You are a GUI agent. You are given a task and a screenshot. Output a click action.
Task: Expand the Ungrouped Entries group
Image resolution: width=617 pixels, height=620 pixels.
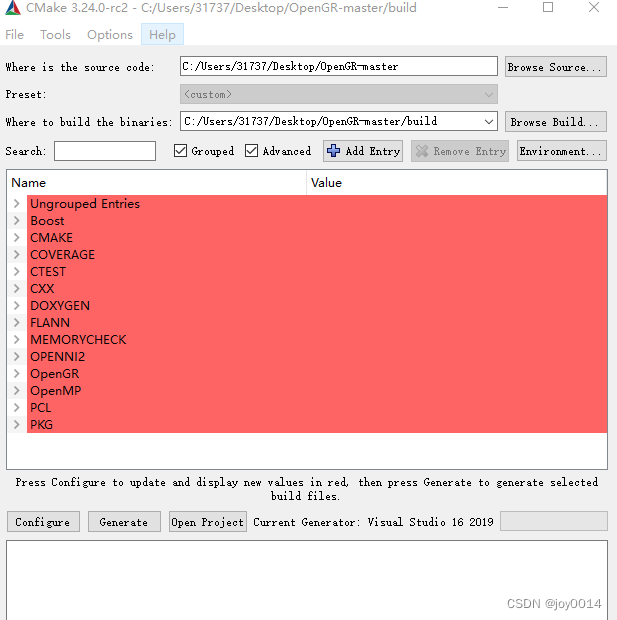tap(17, 204)
